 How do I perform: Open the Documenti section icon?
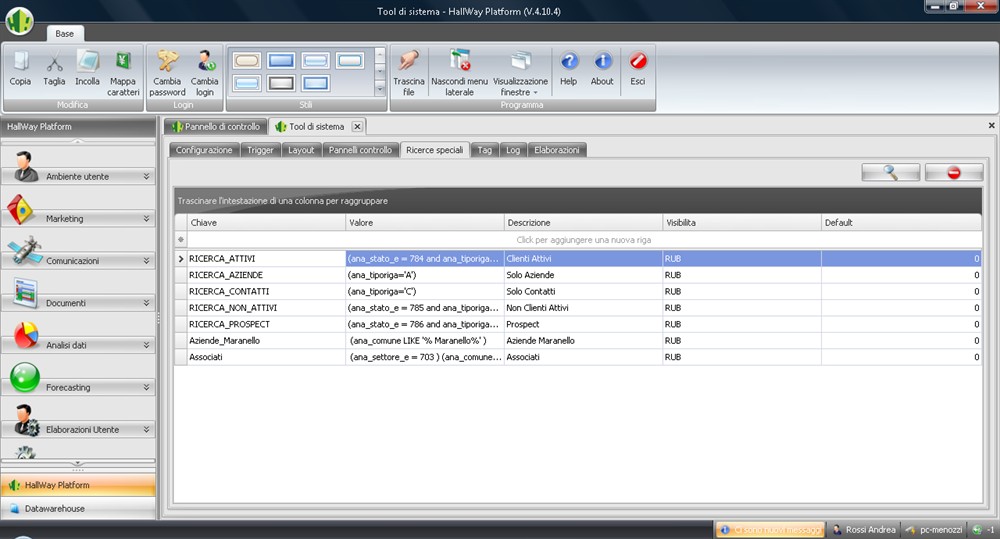(x=26, y=293)
